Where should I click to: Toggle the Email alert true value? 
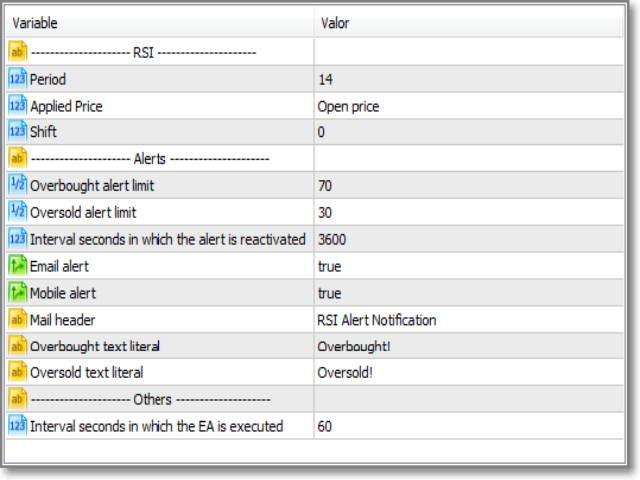(x=329, y=266)
